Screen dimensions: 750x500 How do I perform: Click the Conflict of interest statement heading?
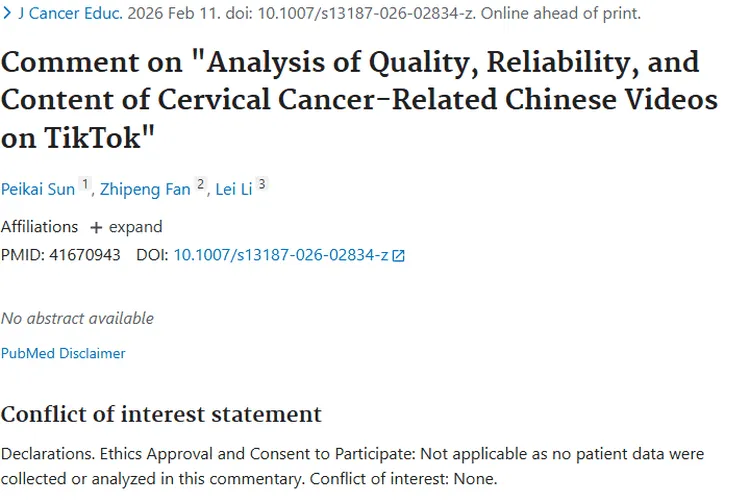[x=161, y=414]
